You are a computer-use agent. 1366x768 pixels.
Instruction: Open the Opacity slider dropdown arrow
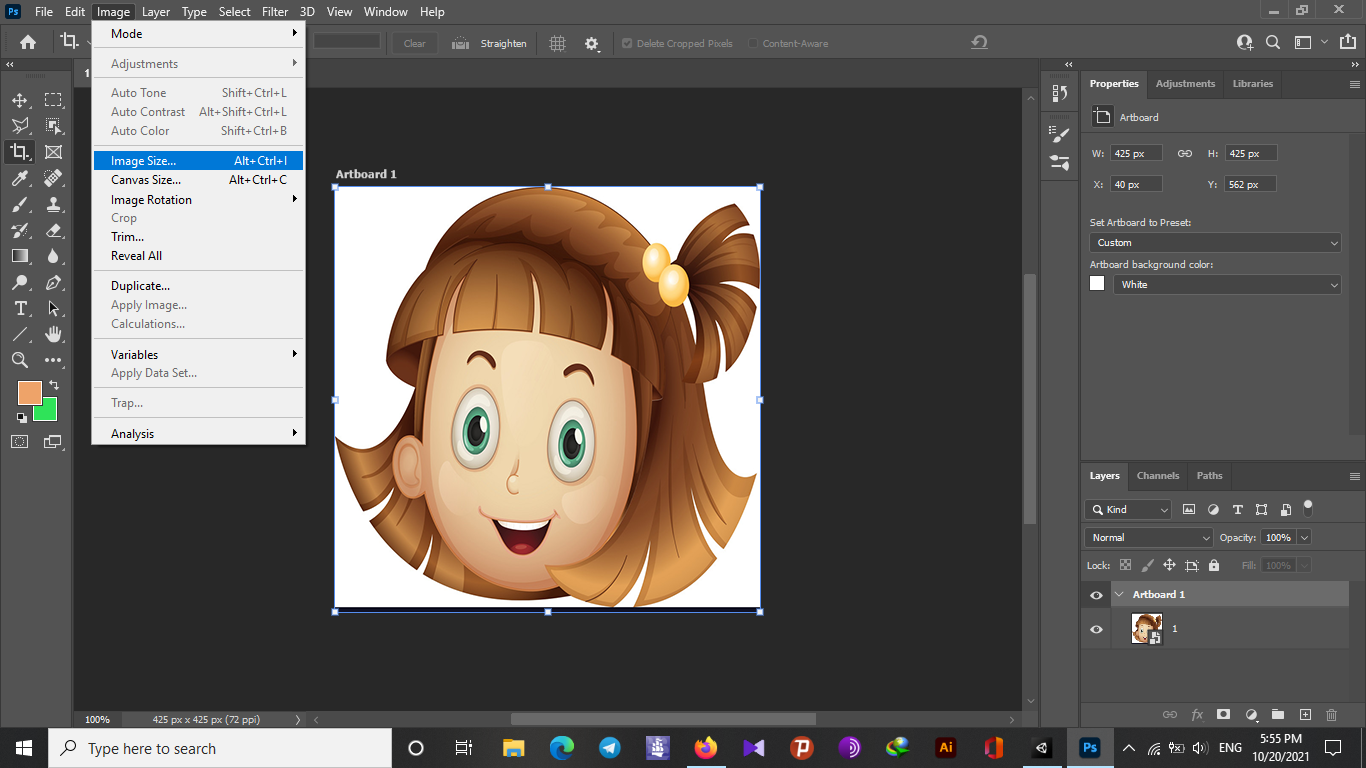tap(1304, 538)
